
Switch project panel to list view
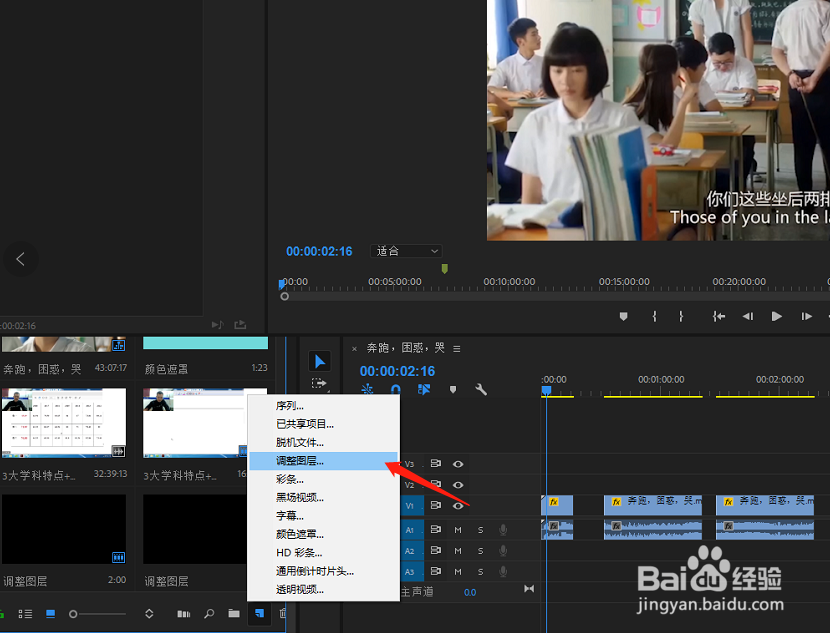pos(25,614)
